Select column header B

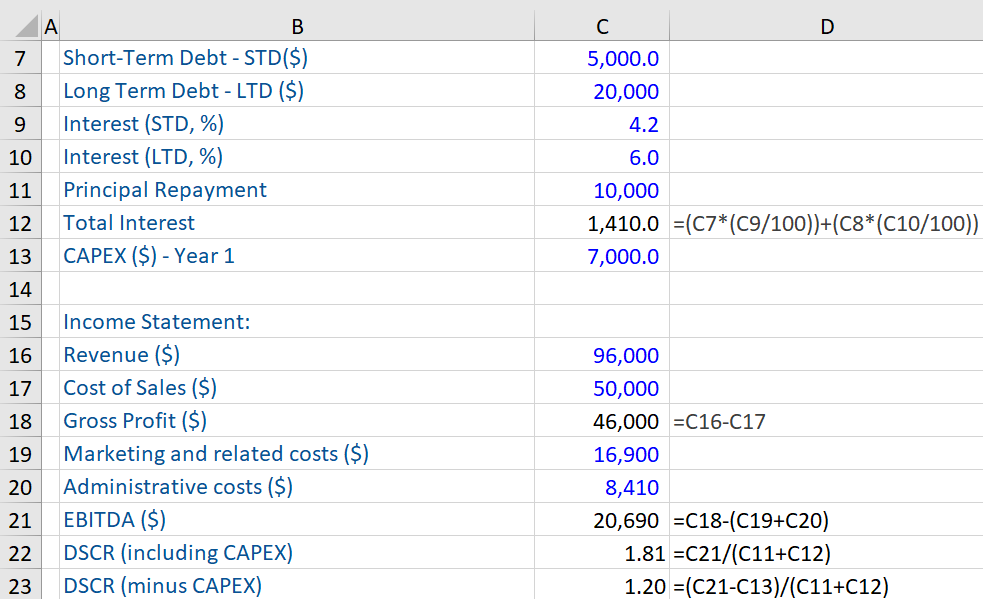[297, 25]
